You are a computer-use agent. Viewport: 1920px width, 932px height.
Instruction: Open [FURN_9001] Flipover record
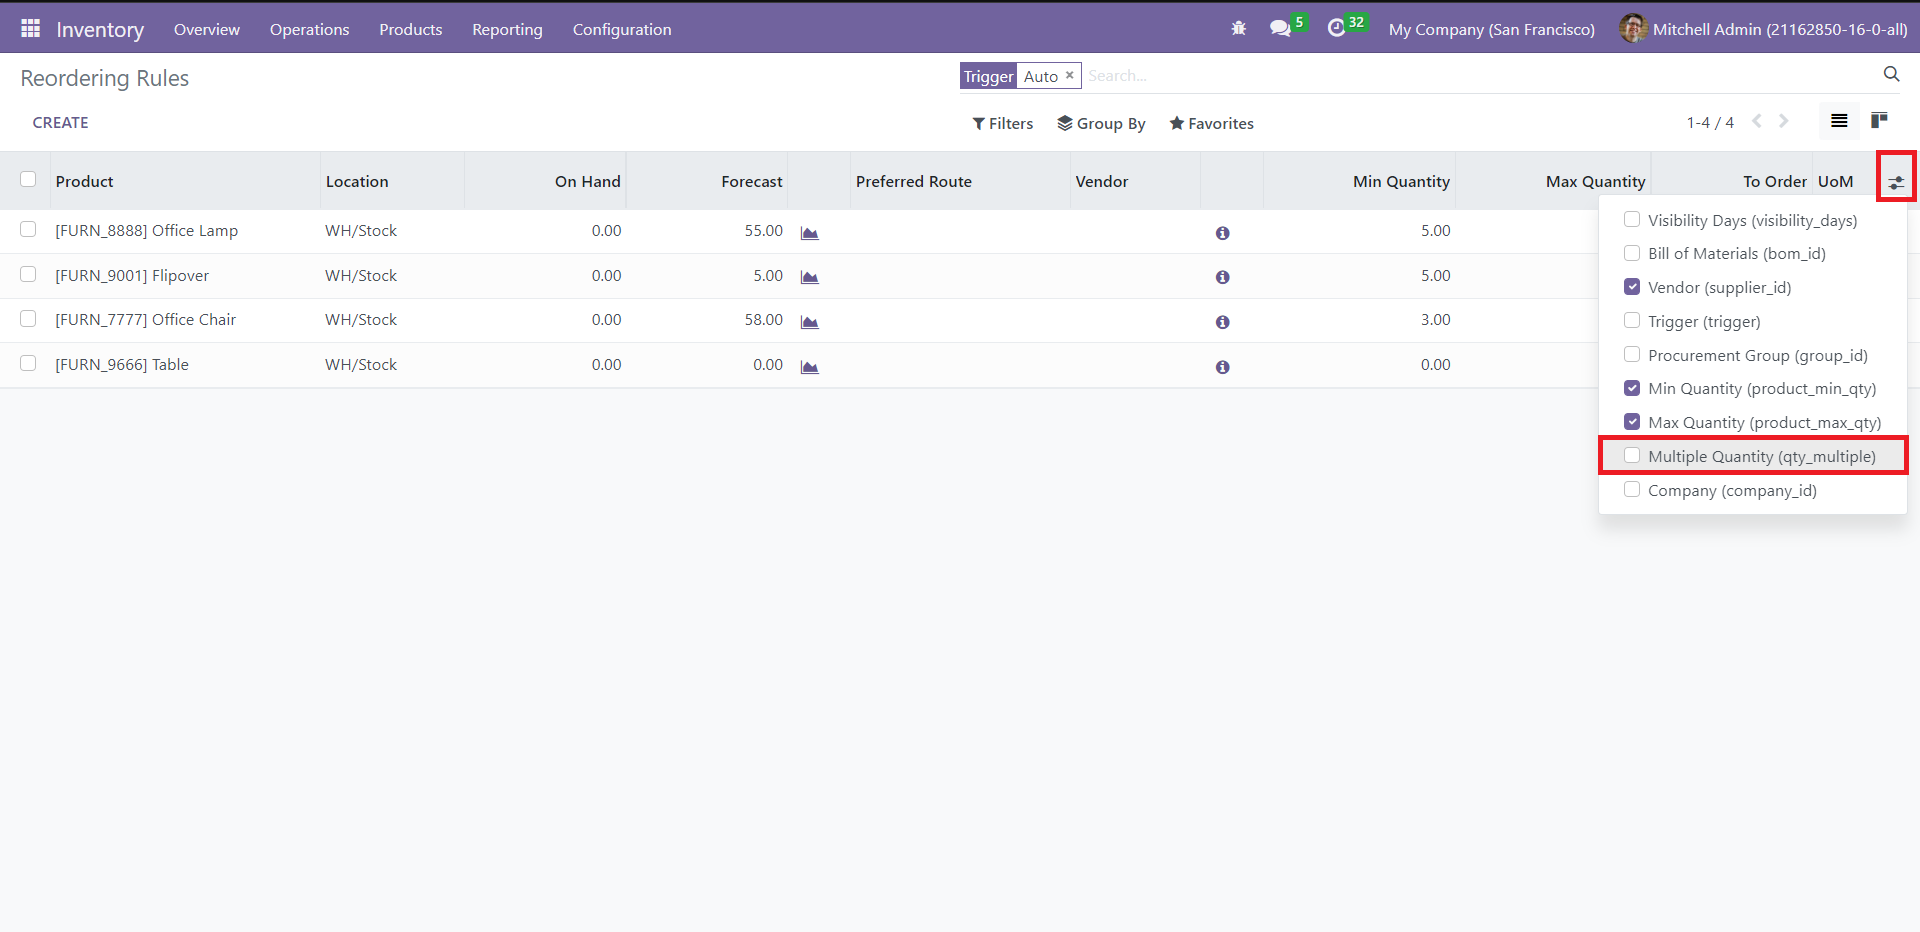132,275
